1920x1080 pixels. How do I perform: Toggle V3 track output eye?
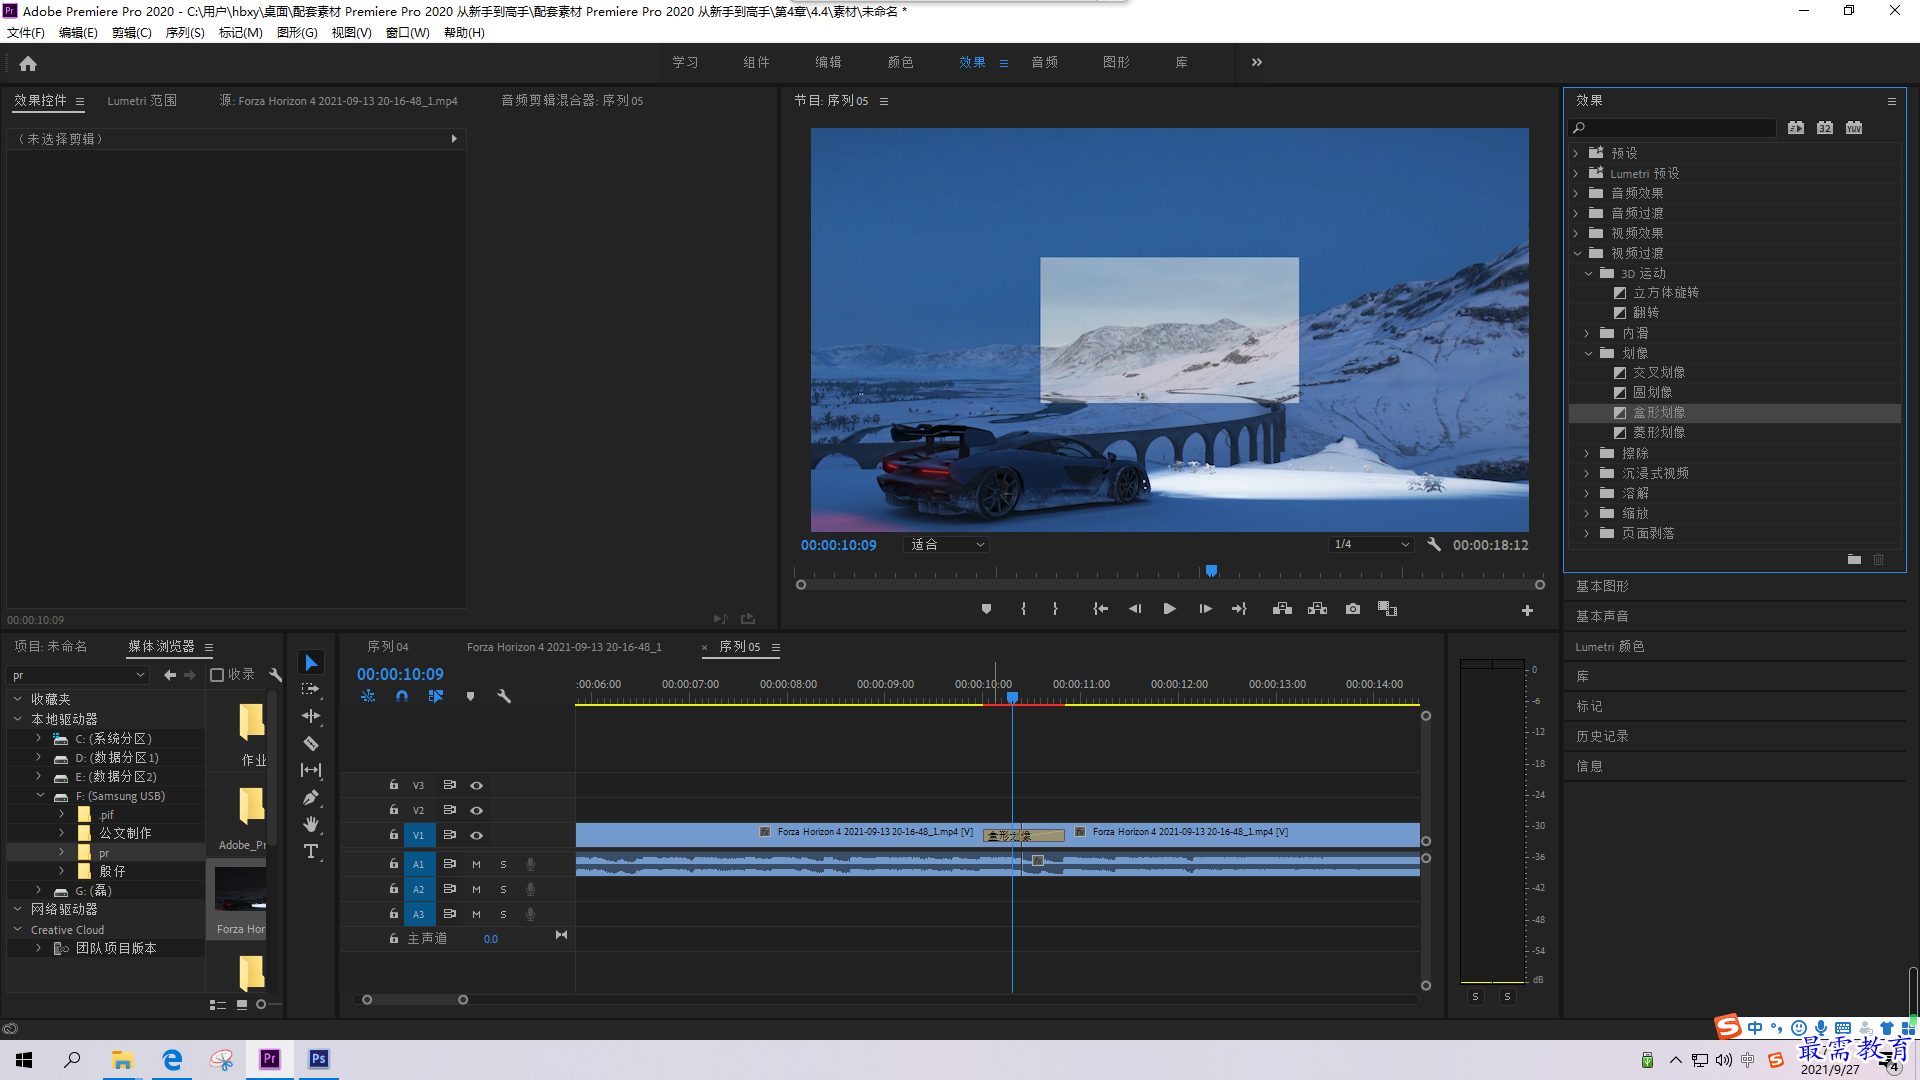[477, 786]
